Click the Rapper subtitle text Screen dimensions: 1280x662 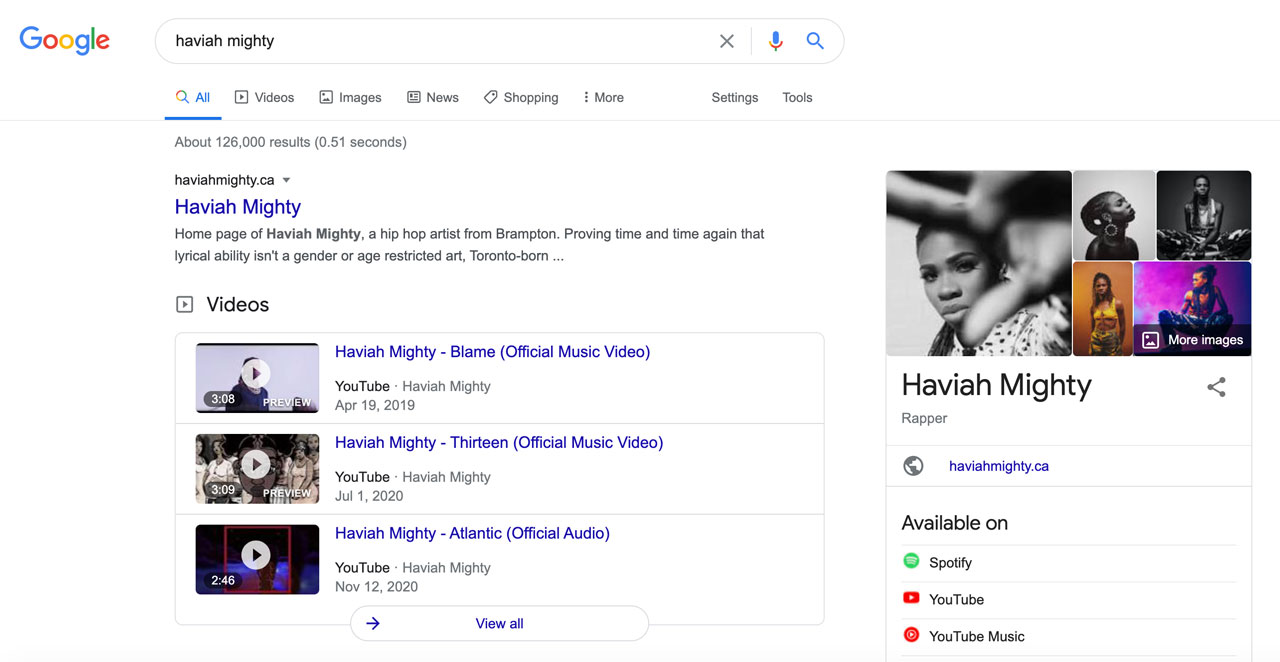924,418
